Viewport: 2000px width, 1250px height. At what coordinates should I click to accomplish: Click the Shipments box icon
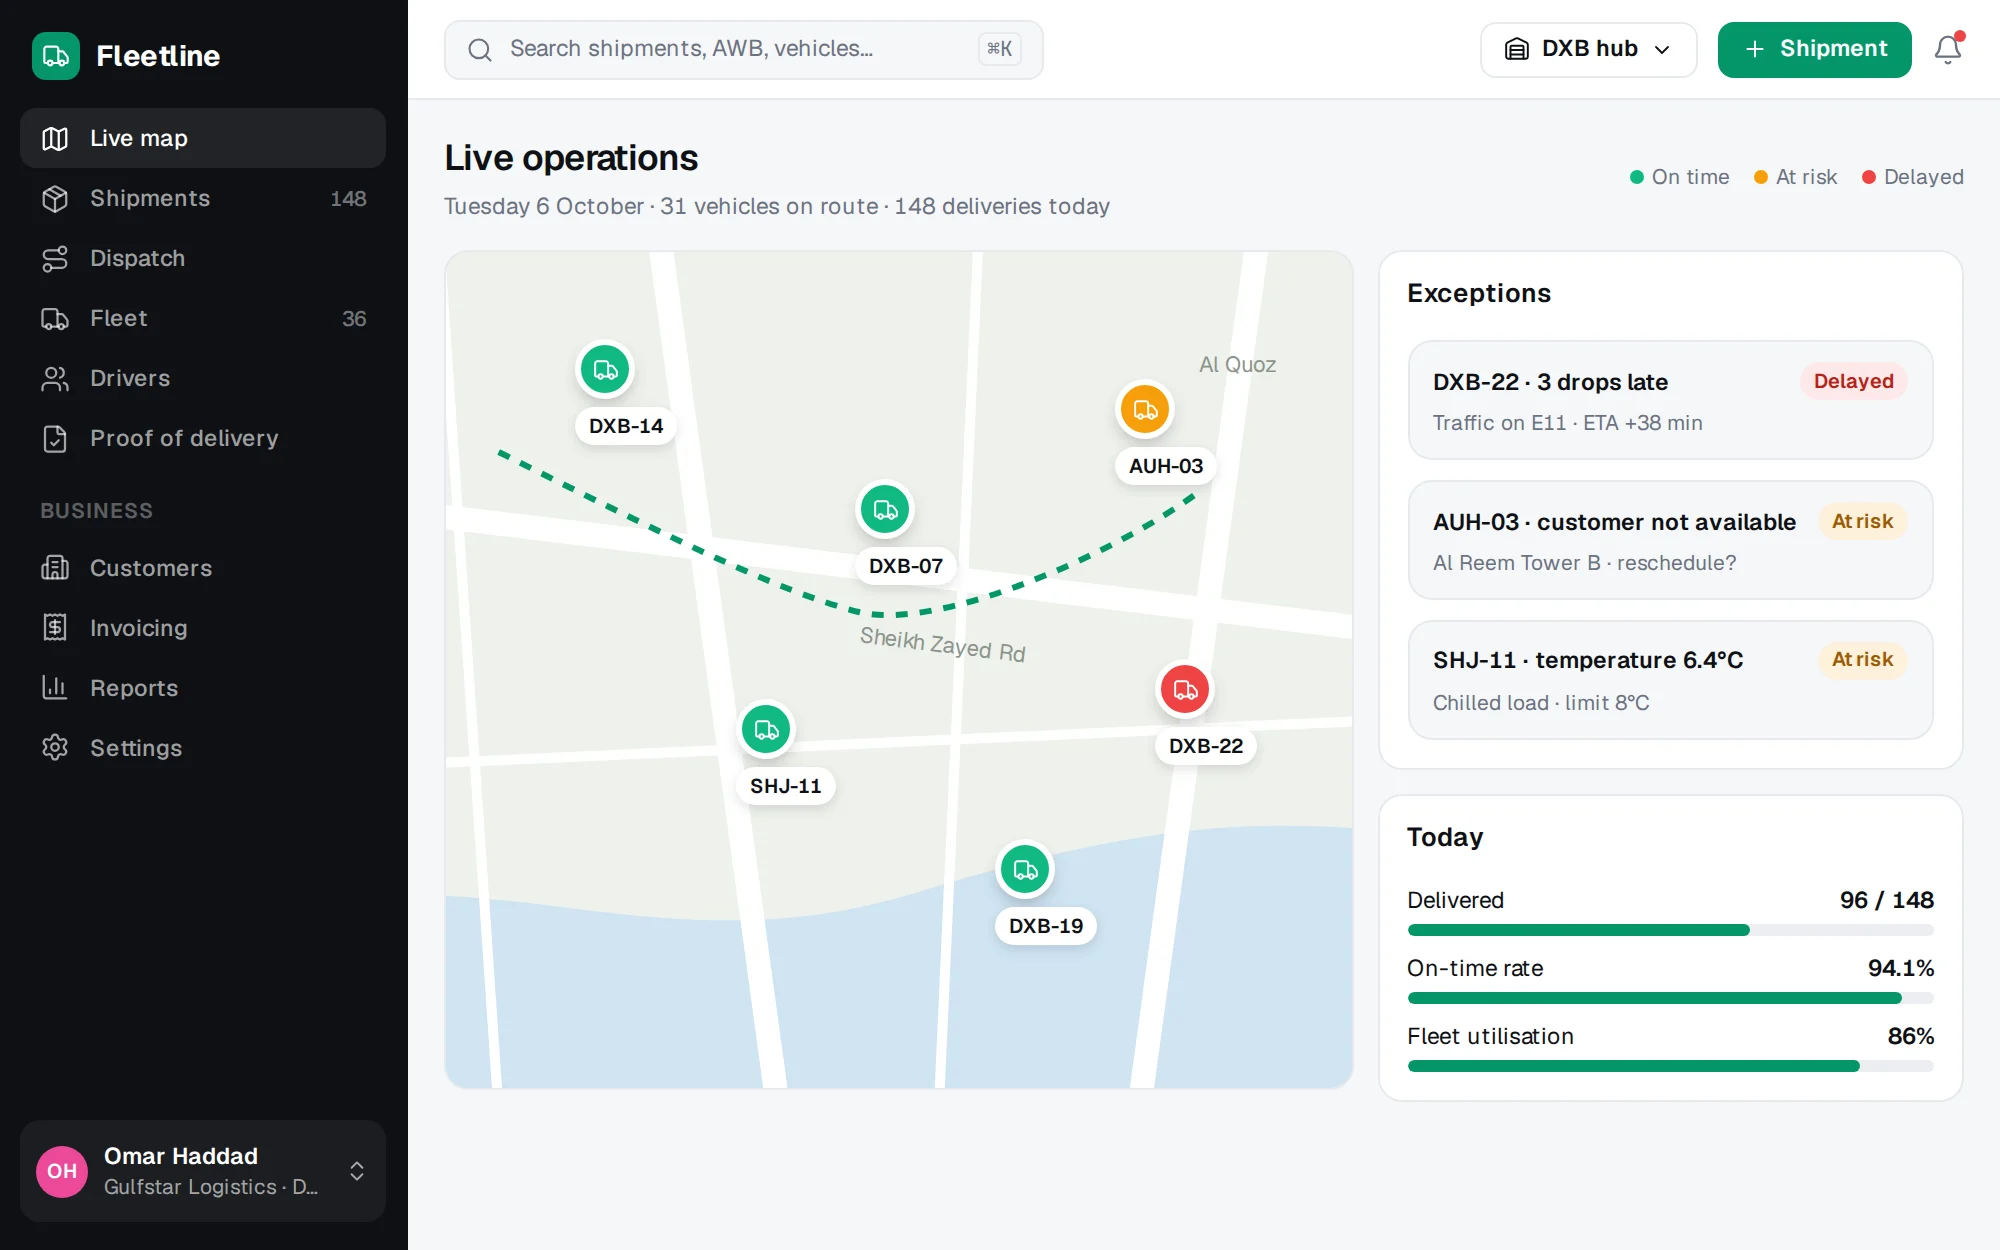pyautogui.click(x=55, y=198)
